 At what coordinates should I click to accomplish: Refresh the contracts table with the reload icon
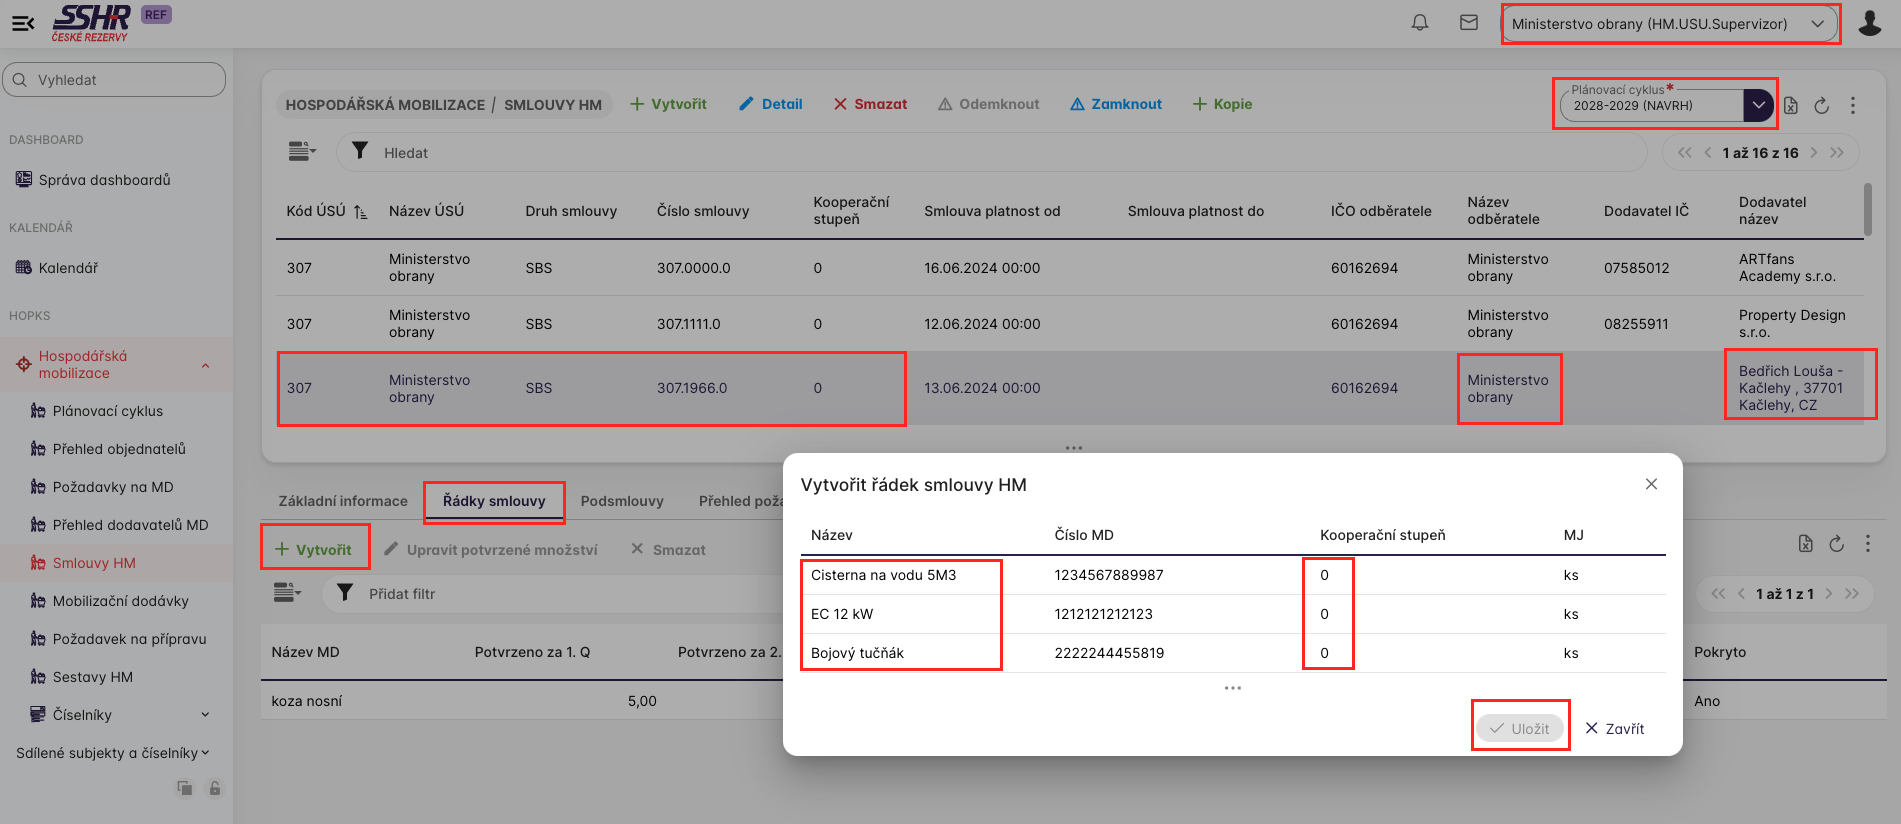click(1821, 106)
